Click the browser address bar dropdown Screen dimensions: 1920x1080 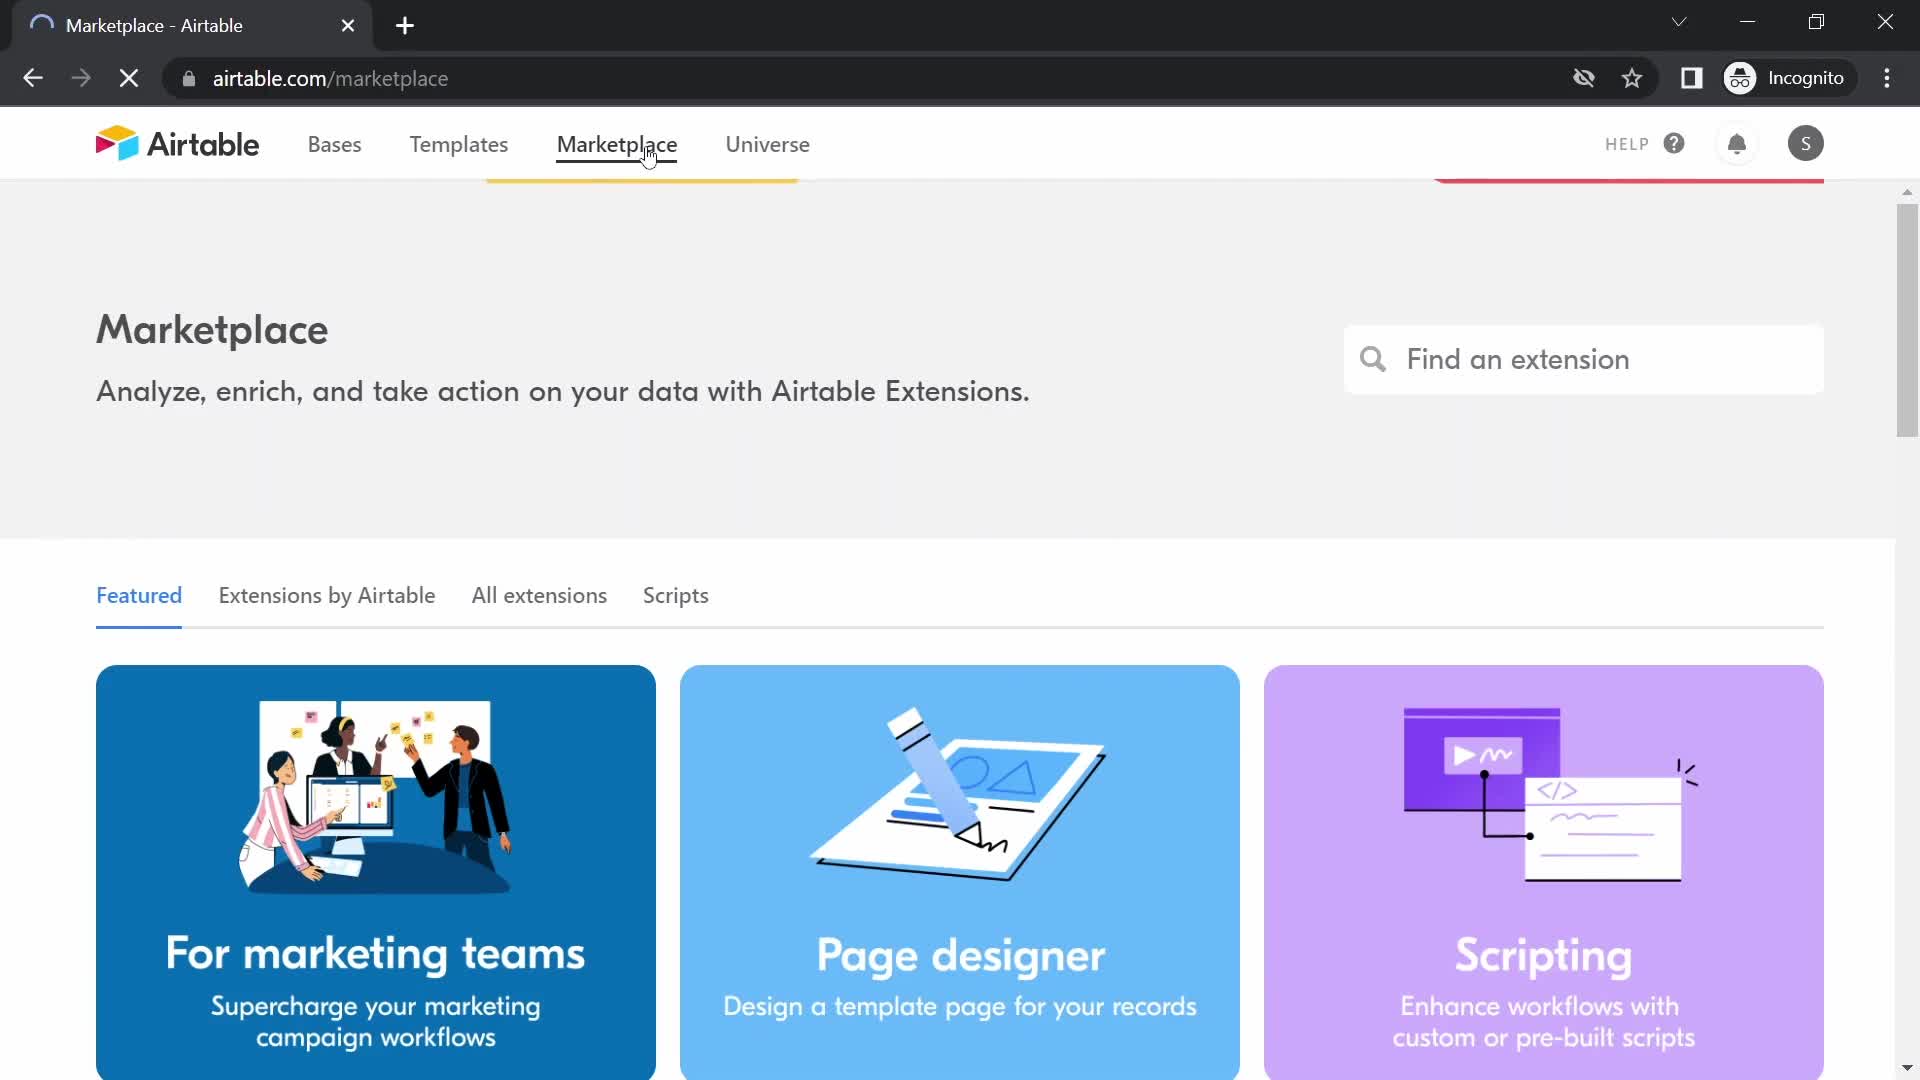pyautogui.click(x=1679, y=24)
